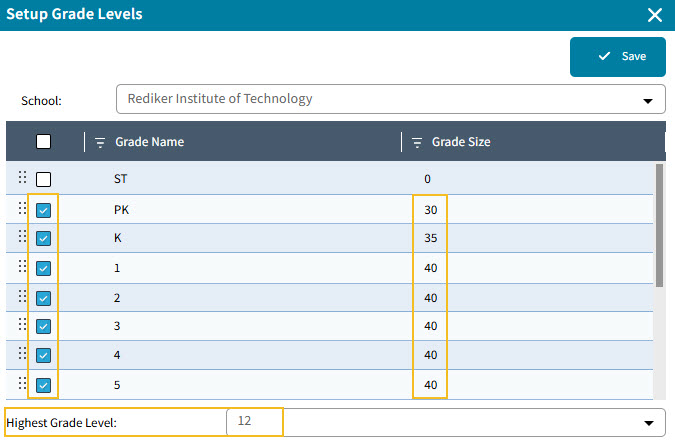Select the grade size 40 for grade 5

pyautogui.click(x=430, y=385)
